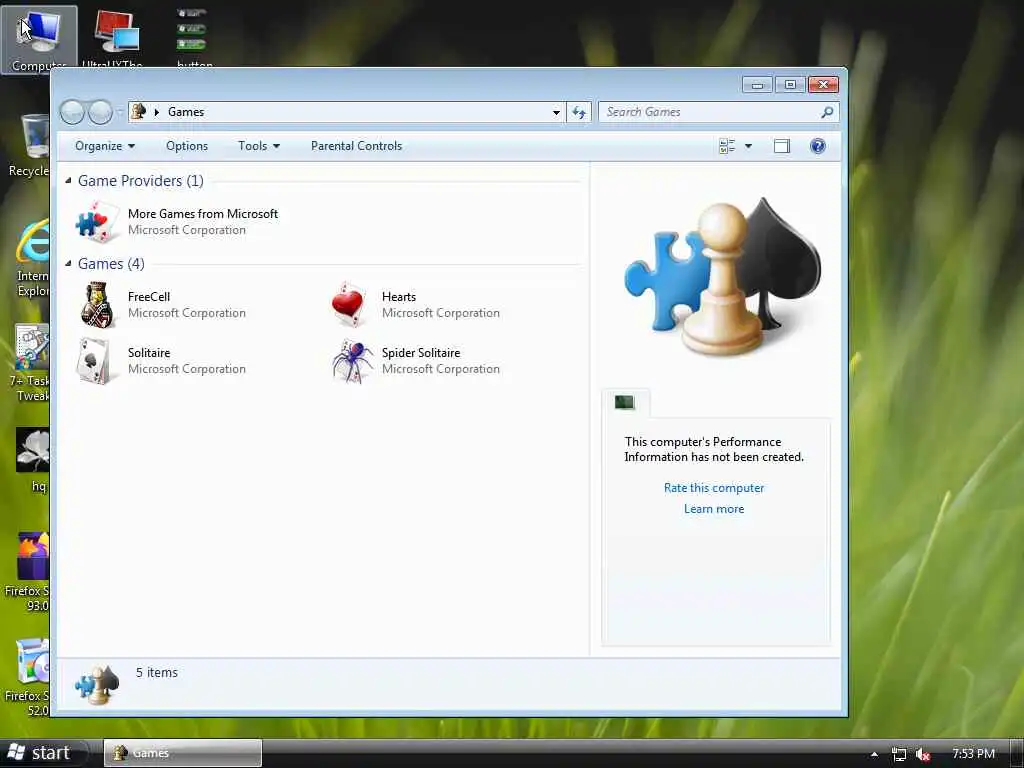This screenshot has height=768, width=1024.
Task: Click the More Games from Microsoft text
Action: pyautogui.click(x=203, y=214)
